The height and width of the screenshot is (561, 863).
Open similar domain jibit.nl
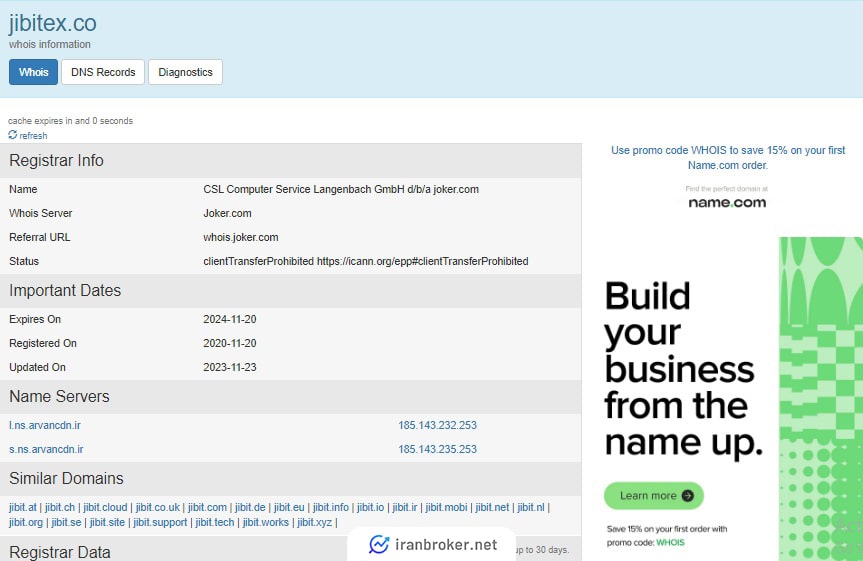coord(531,507)
